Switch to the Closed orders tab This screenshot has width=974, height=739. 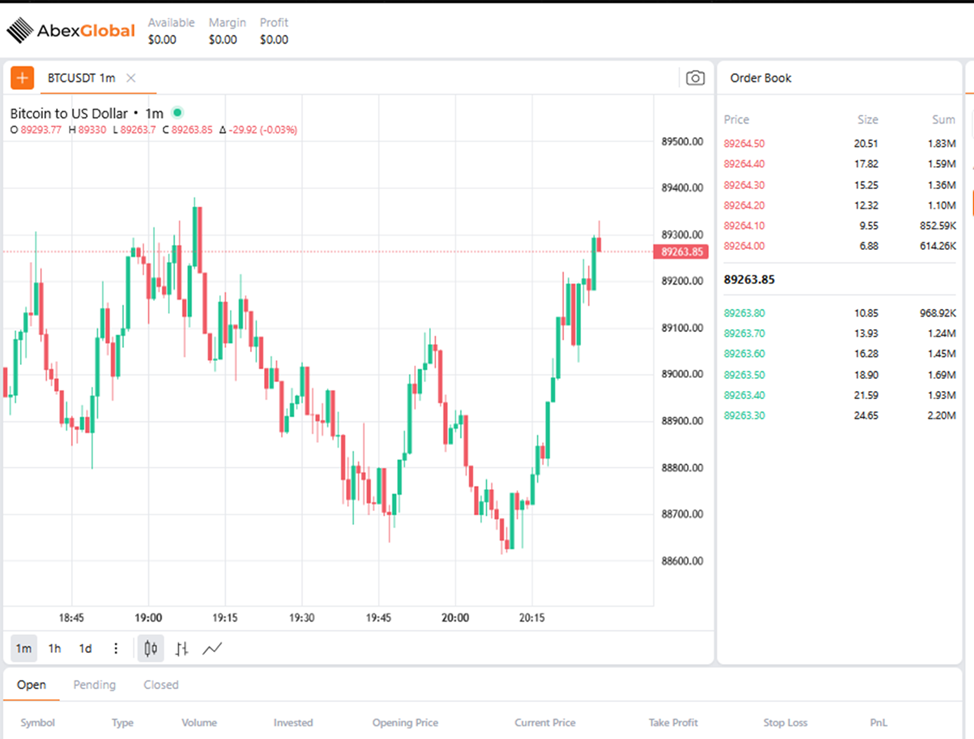coord(160,685)
